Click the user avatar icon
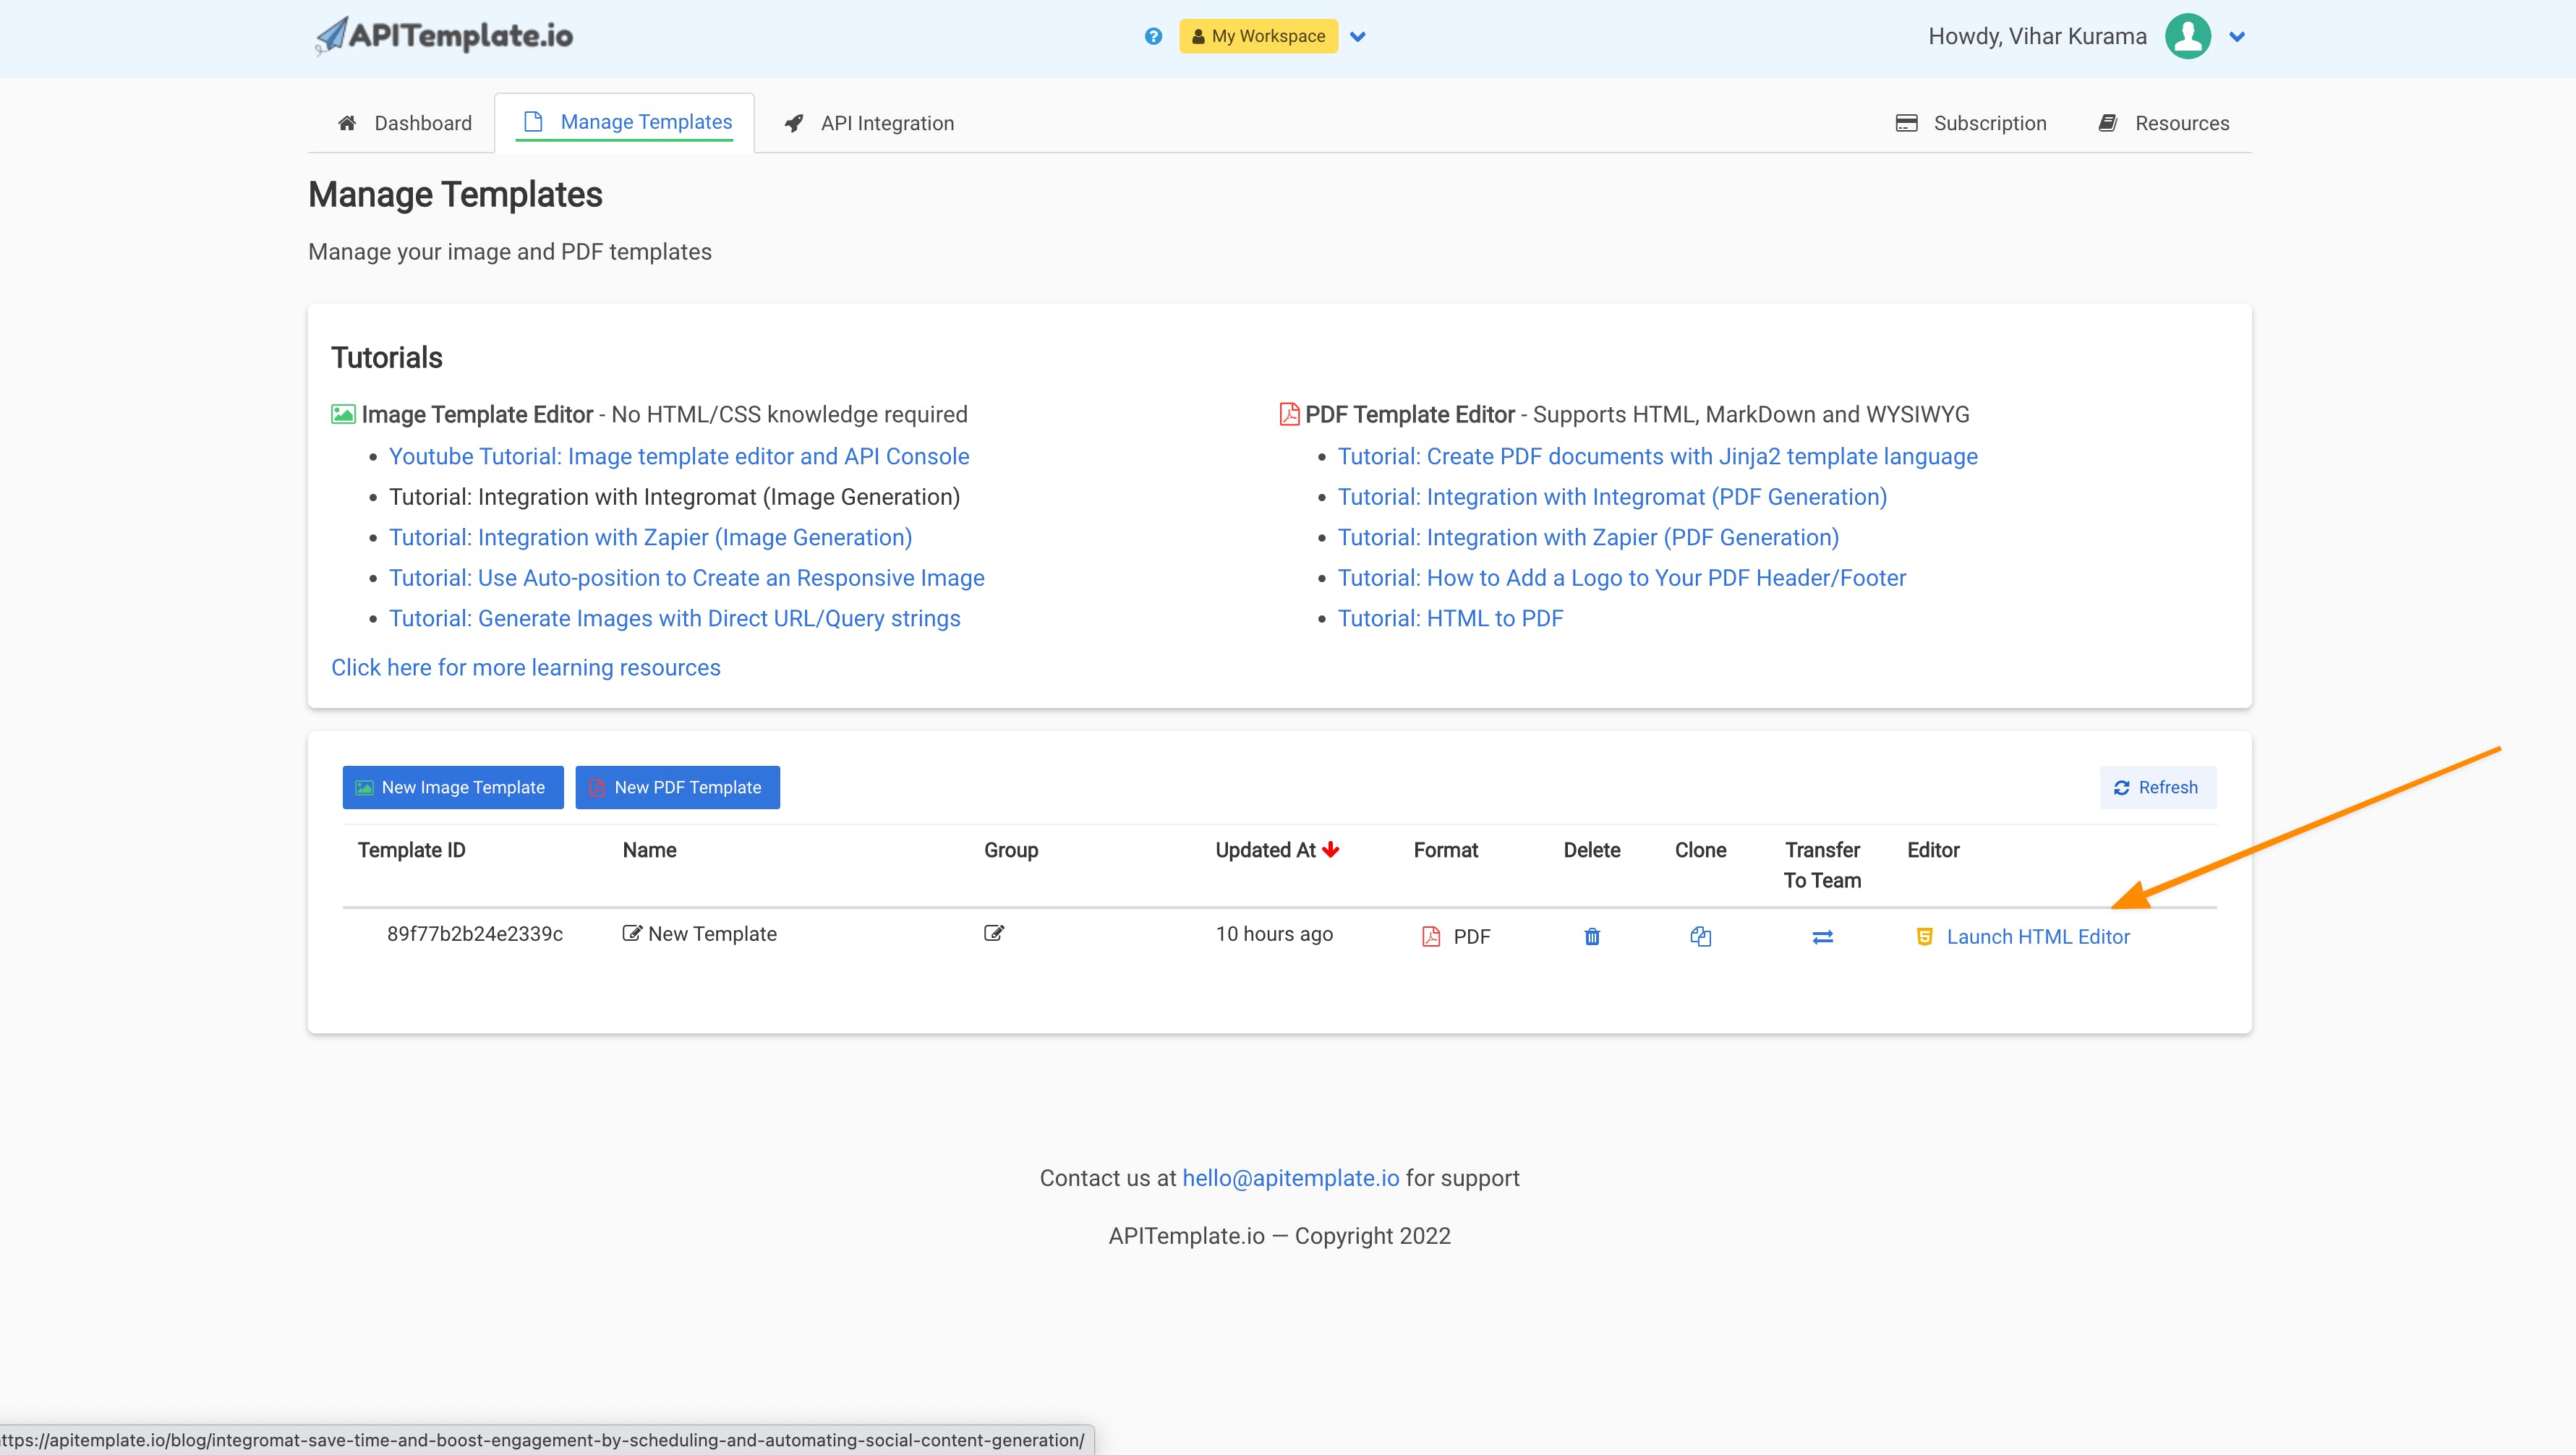 click(x=2188, y=36)
